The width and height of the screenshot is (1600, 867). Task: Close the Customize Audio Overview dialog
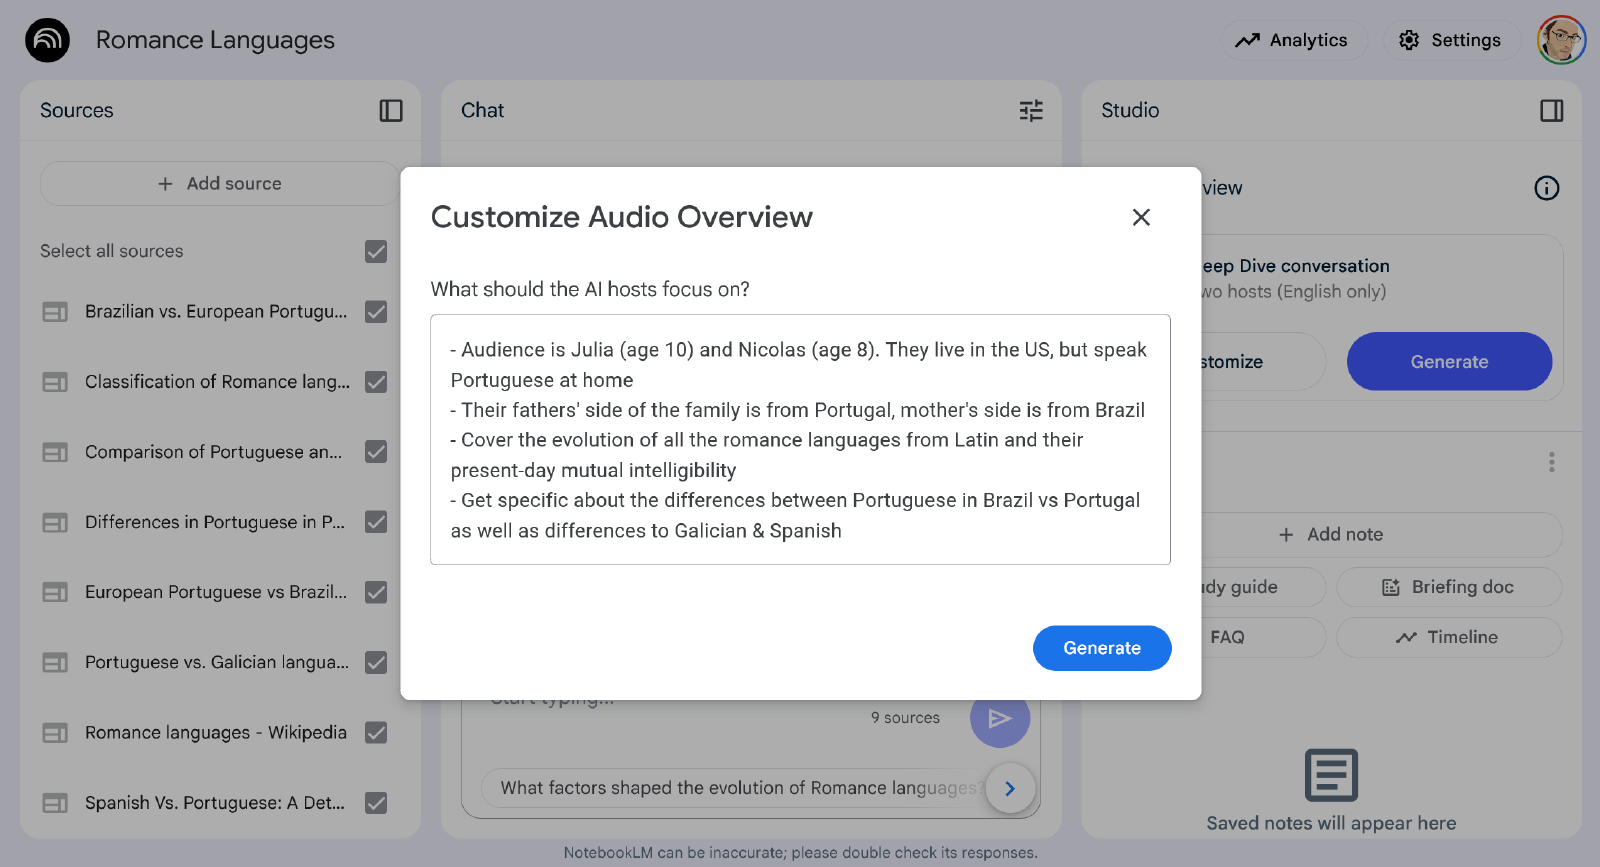1141,217
